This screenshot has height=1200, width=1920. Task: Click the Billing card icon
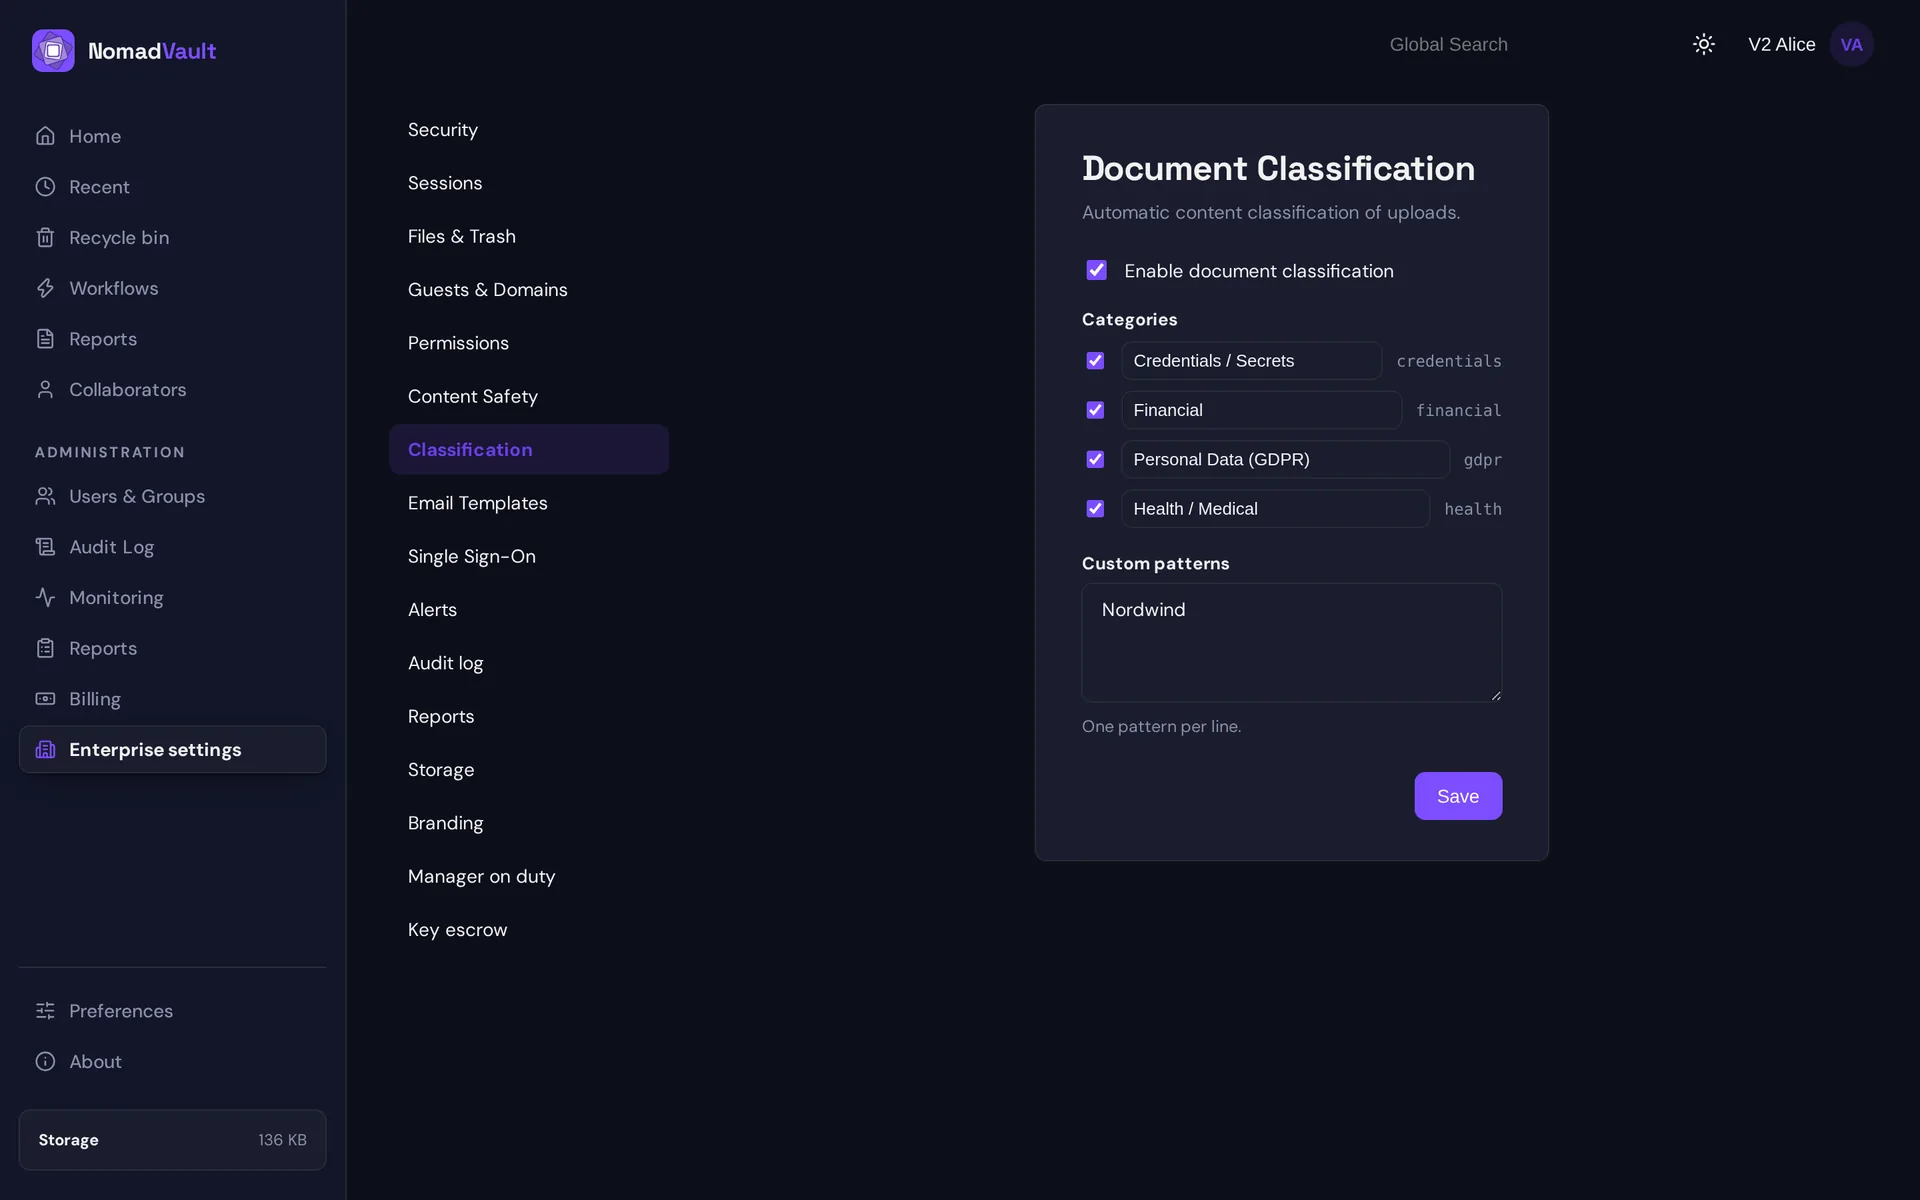[x=45, y=698]
